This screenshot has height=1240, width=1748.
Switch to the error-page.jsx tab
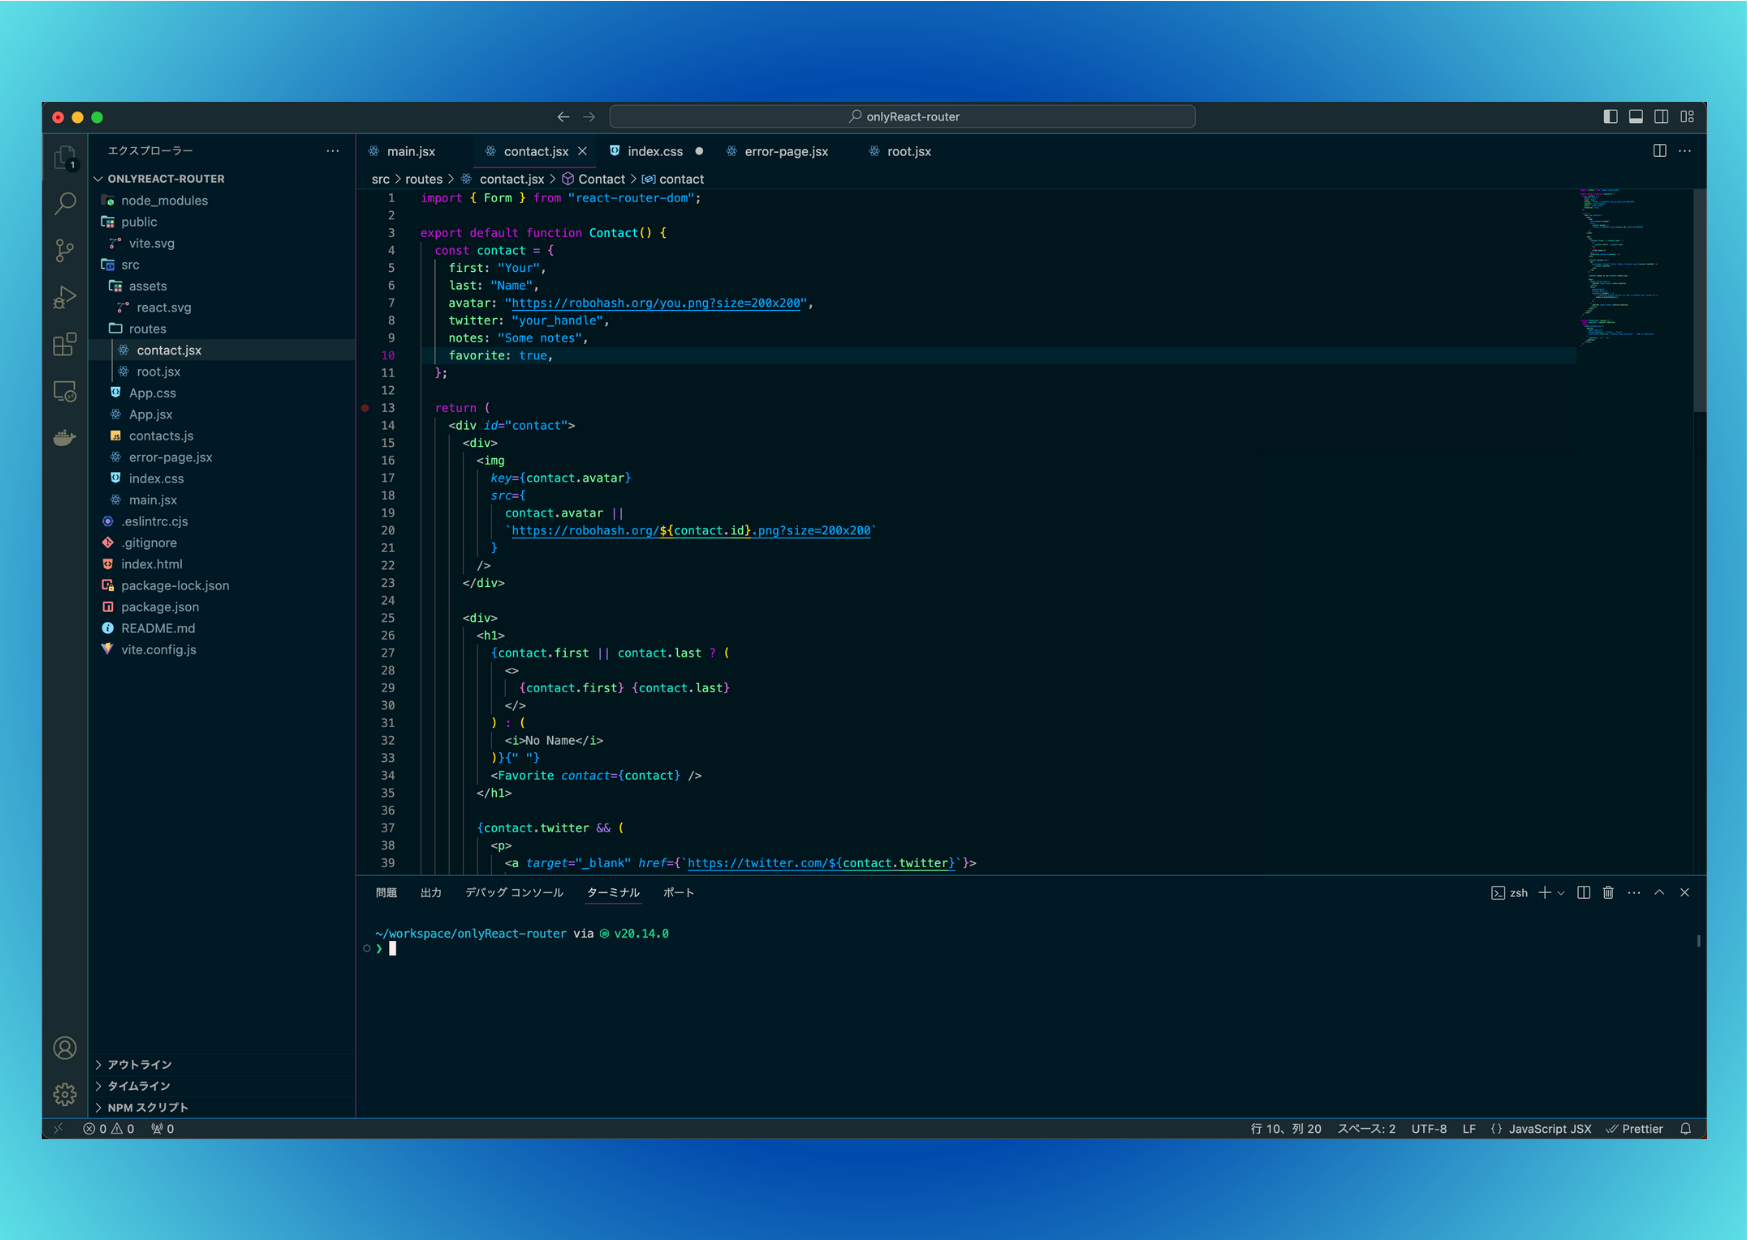click(x=786, y=151)
